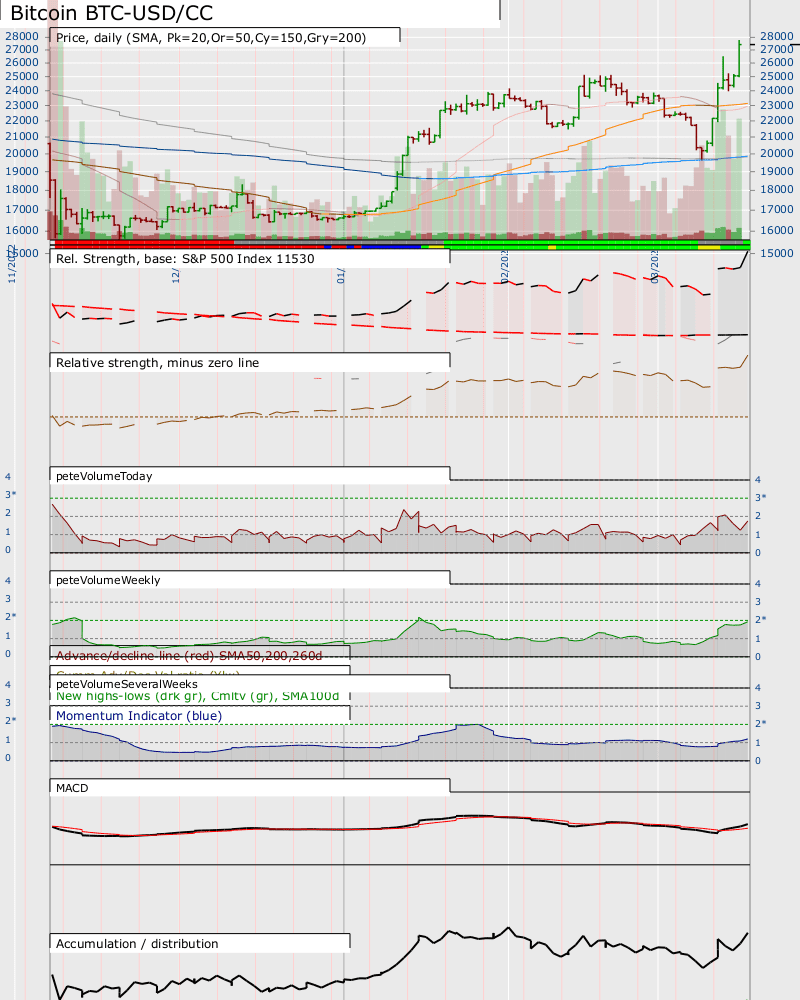Screen dimensions: 800x1000
Task: Click the 0 value on peteVolumeSeveralWeeks right axis
Action: point(758,760)
